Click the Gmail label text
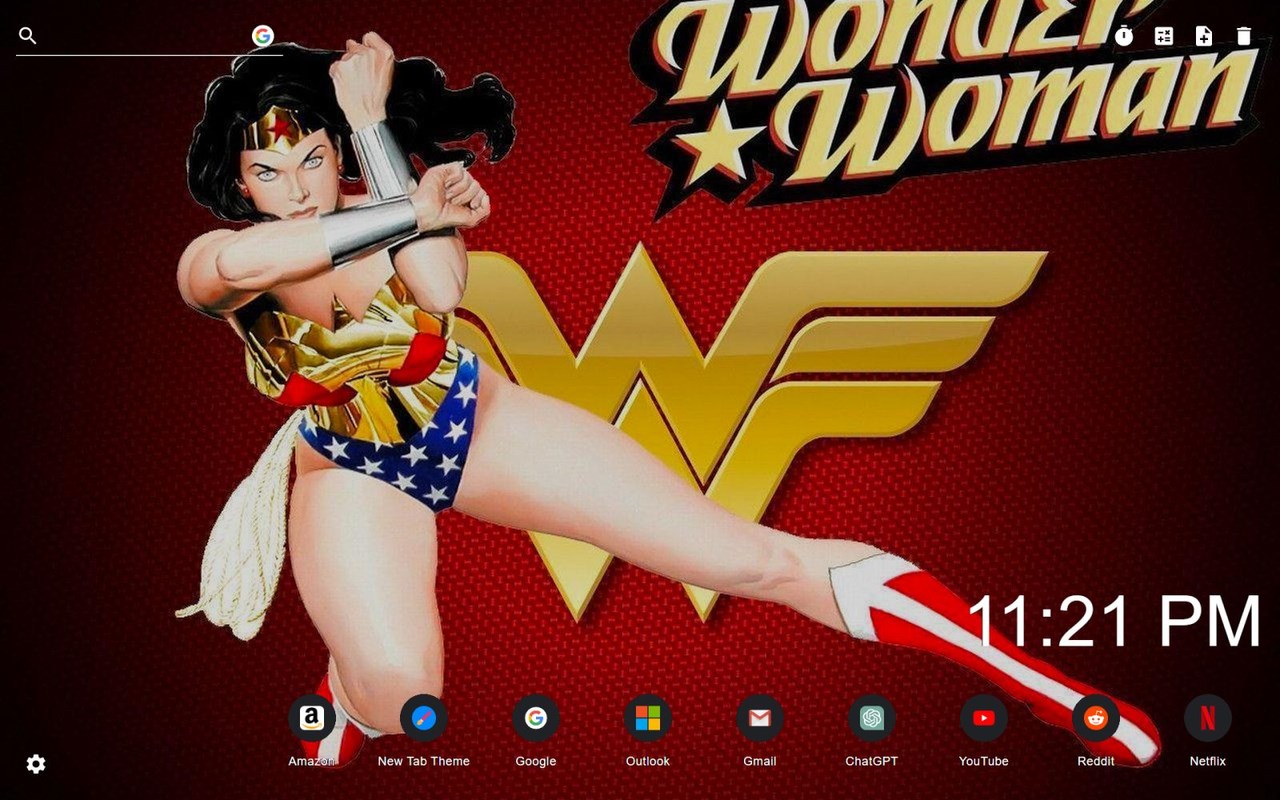1280x800 pixels. click(760, 761)
